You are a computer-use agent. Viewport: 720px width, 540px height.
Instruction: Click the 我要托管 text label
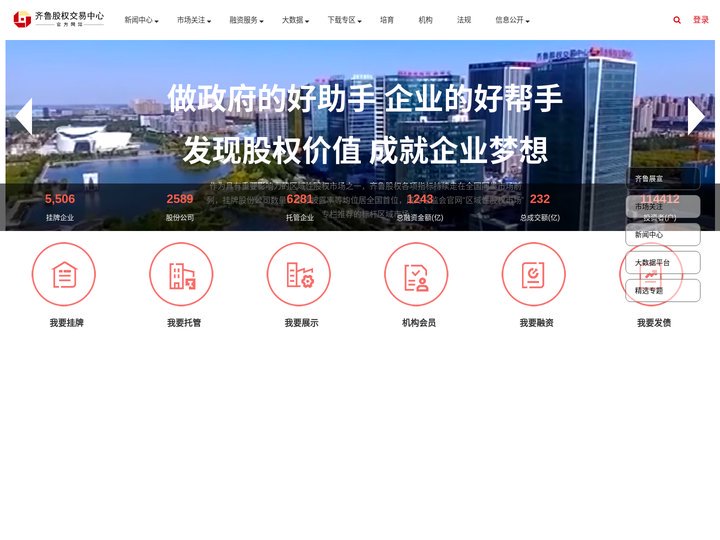click(184, 323)
